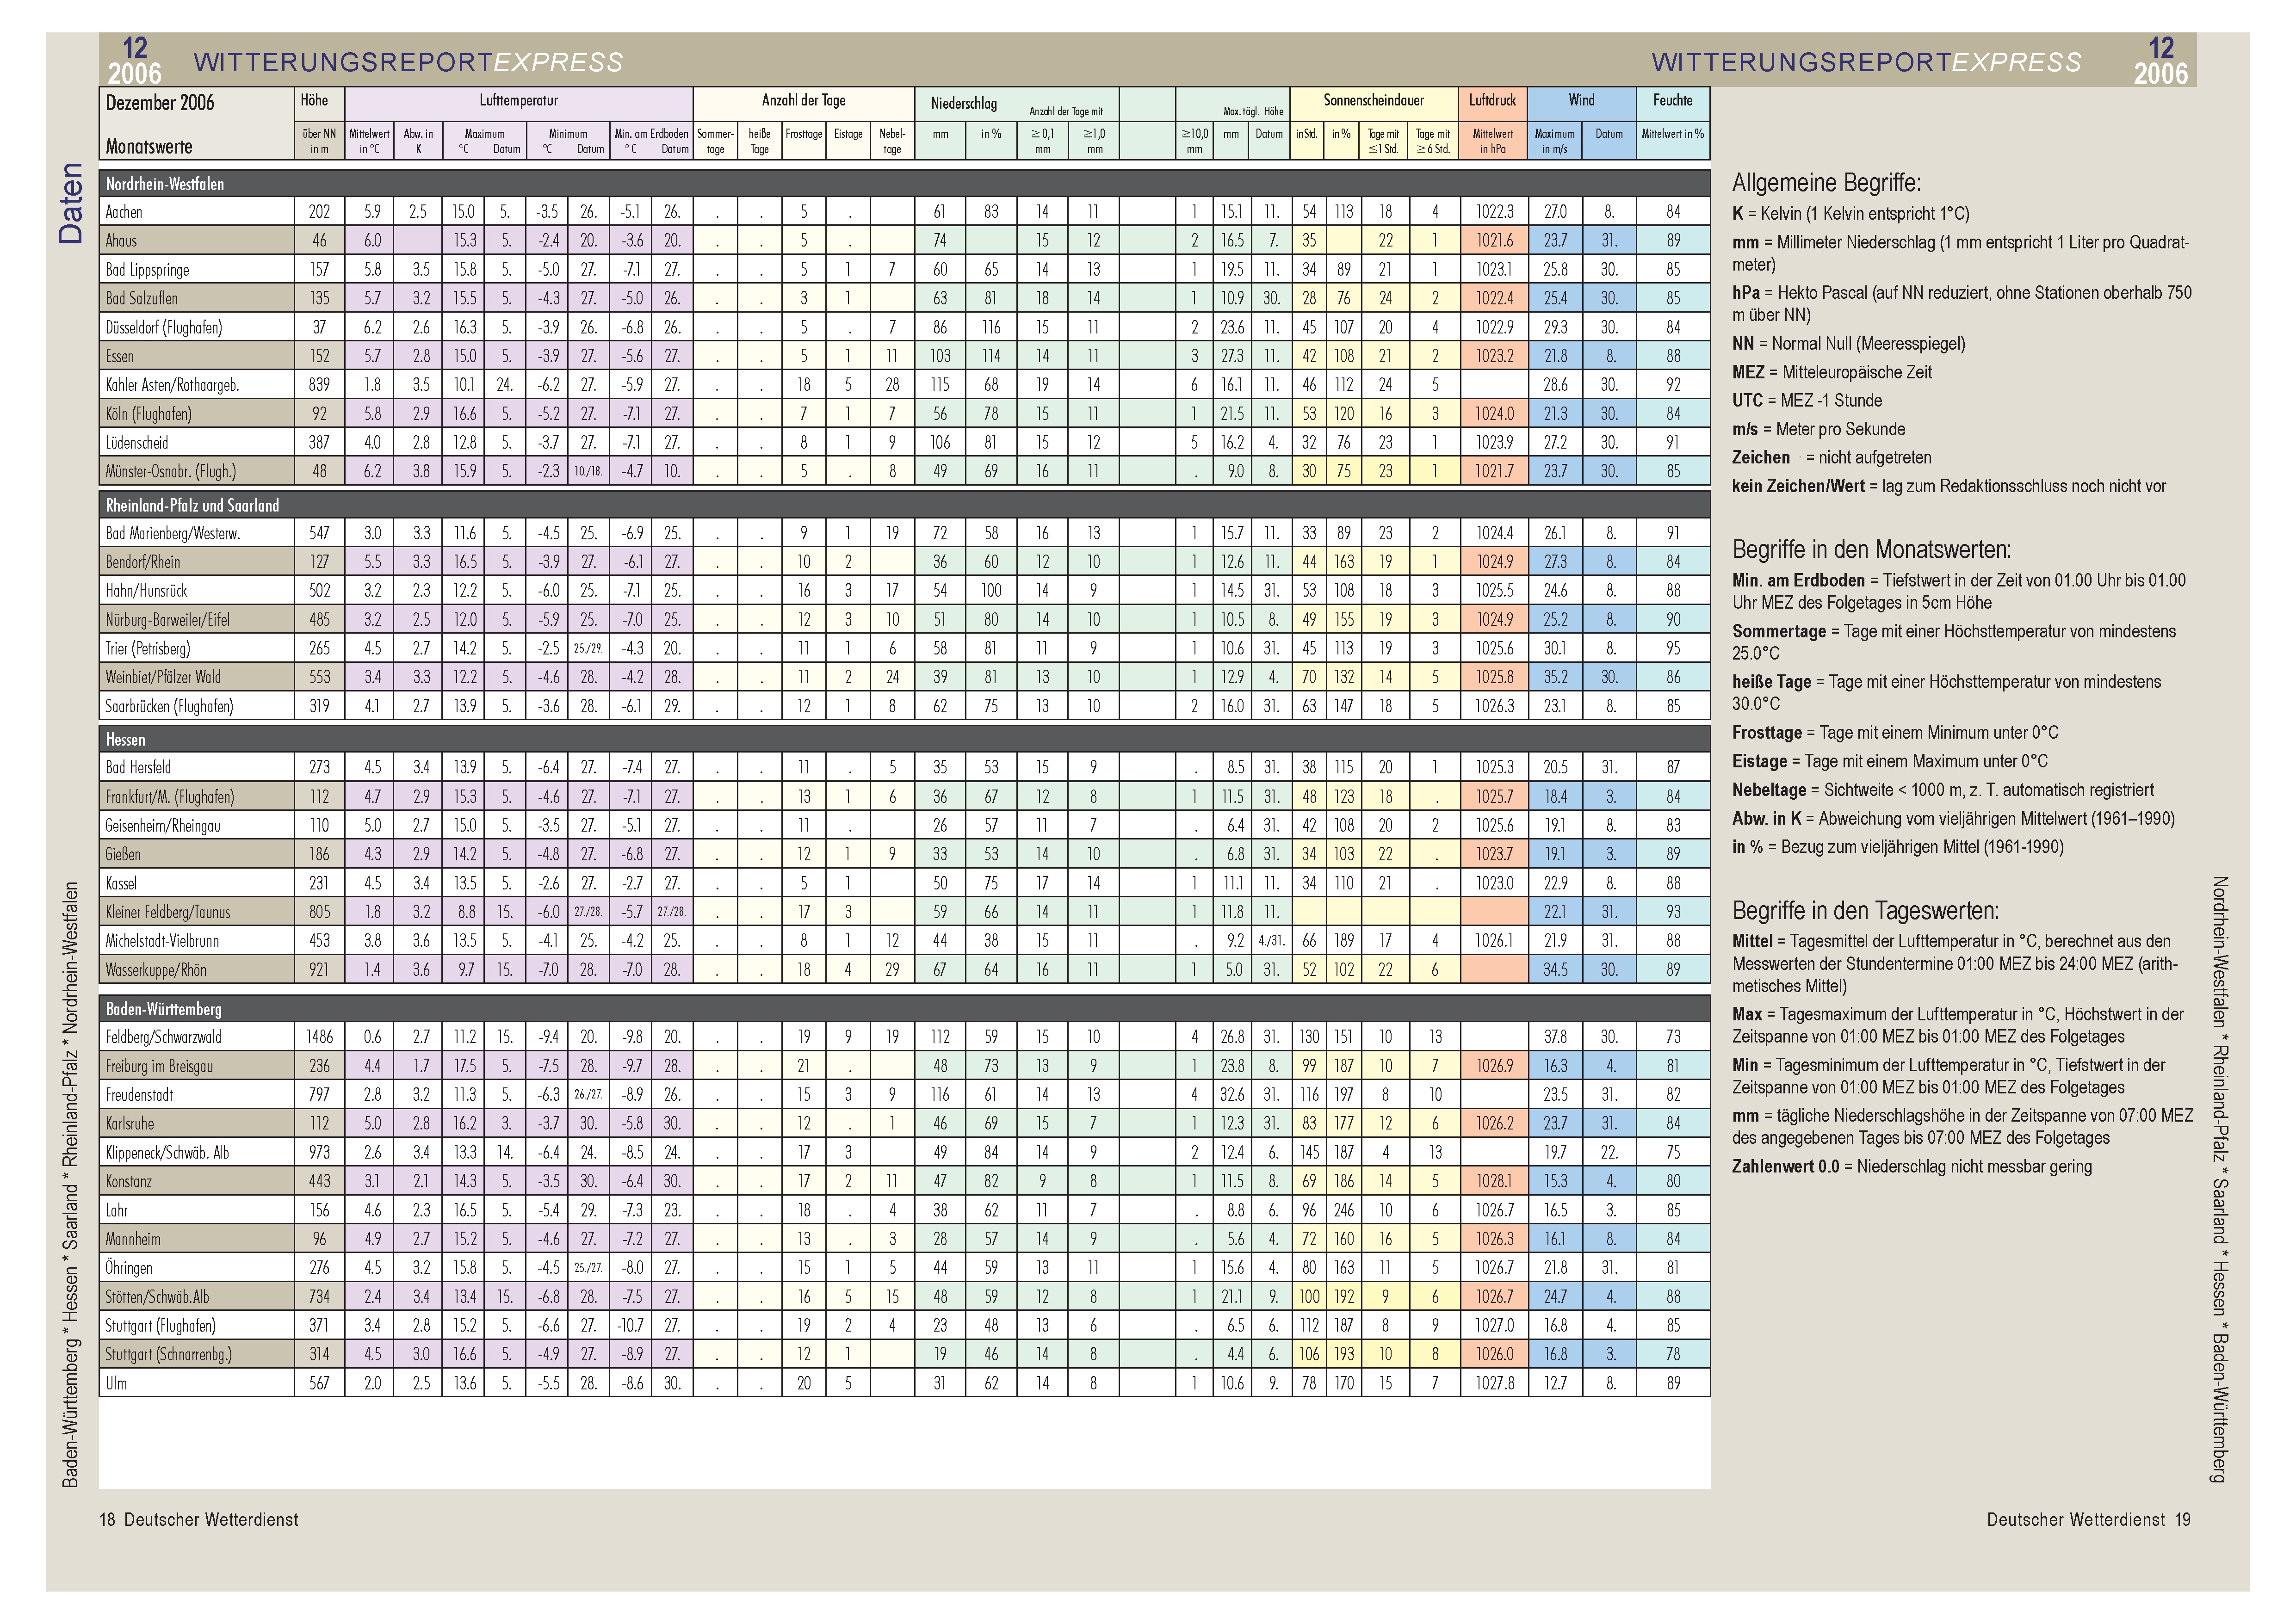This screenshot has height=1623, width=2296.
Task: Click the heading 'Begriffe in den Monatswerten:'
Action: click(1871, 550)
